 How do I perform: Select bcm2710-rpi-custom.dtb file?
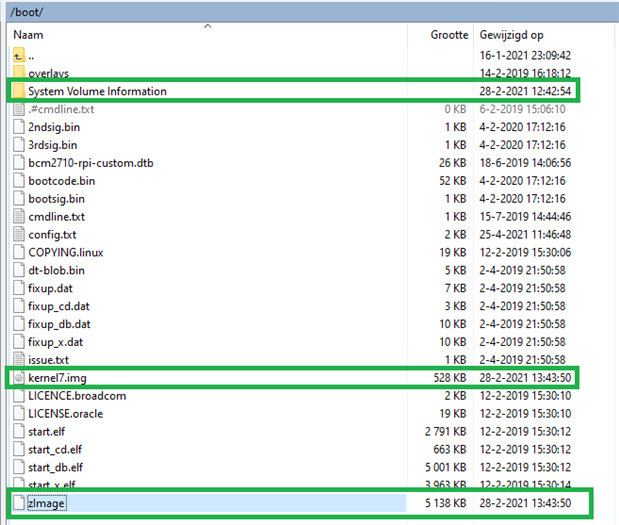click(90, 163)
